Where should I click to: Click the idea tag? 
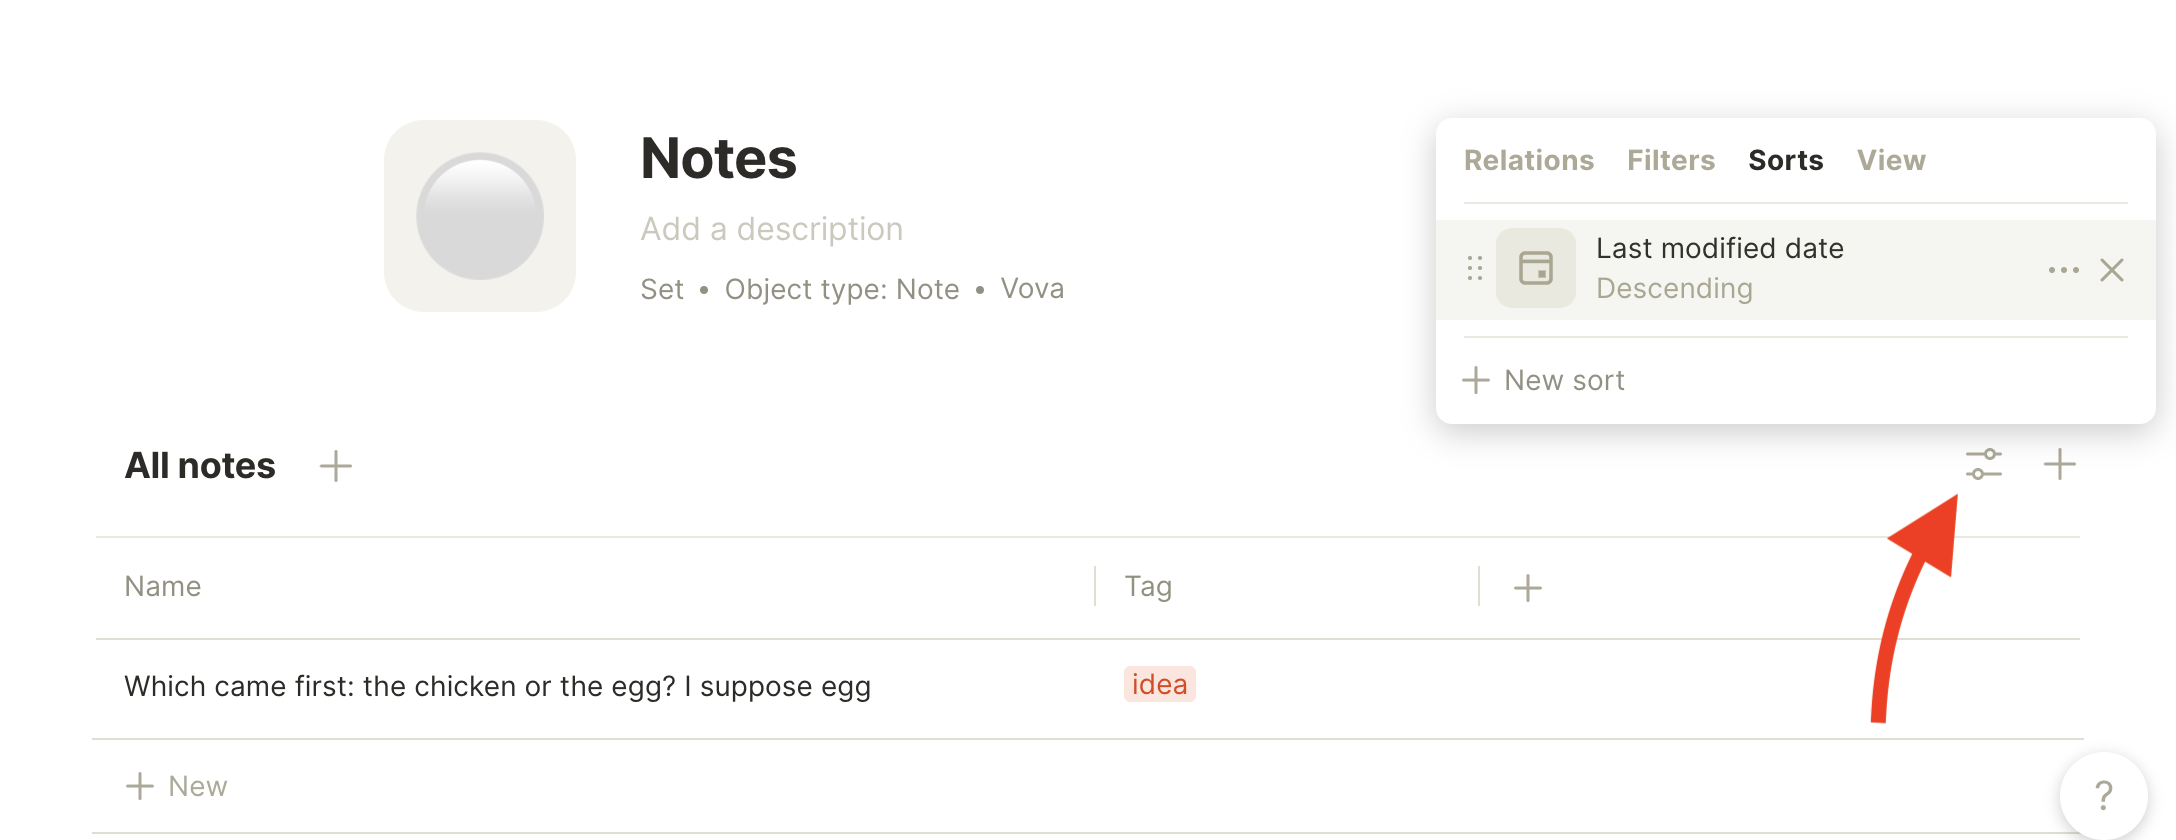click(x=1159, y=685)
